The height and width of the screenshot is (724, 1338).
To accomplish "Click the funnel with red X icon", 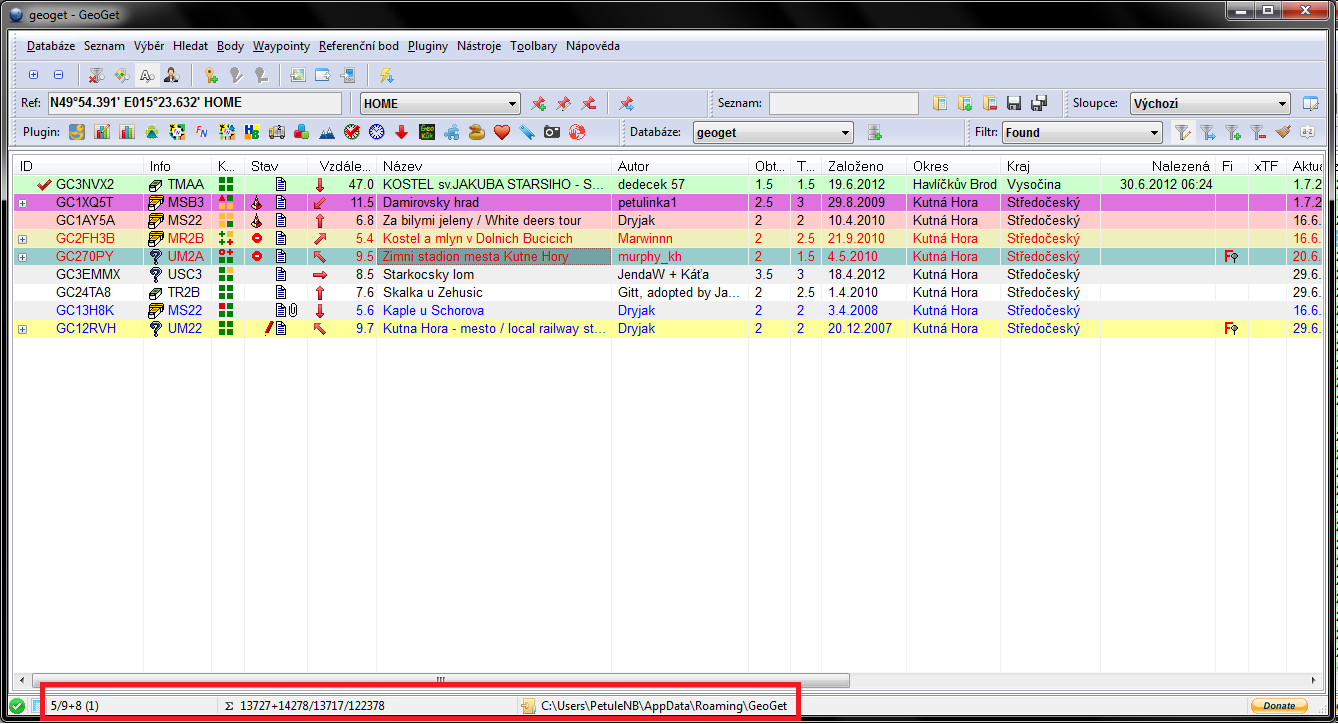I will [x=96, y=75].
